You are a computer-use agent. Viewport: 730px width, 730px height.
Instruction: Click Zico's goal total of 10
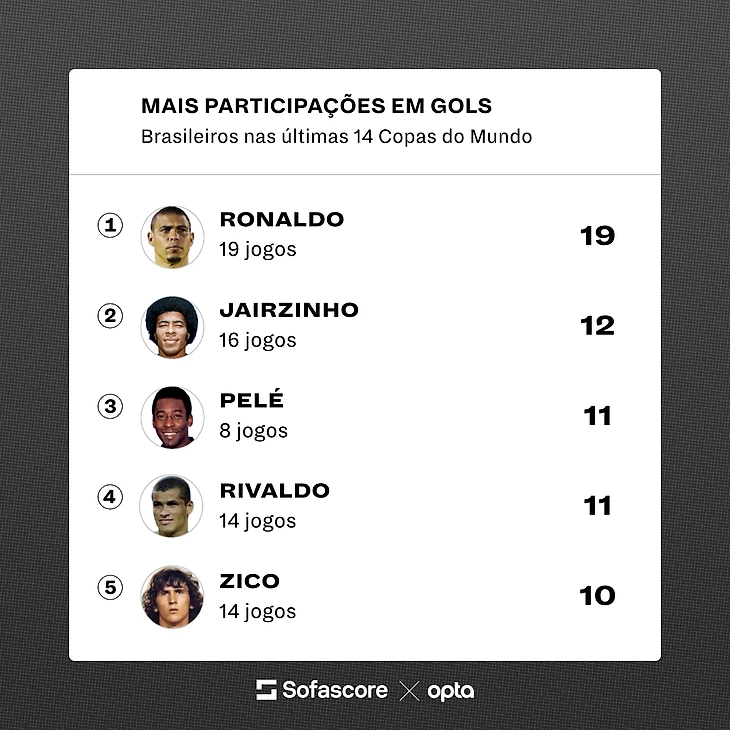pos(597,595)
